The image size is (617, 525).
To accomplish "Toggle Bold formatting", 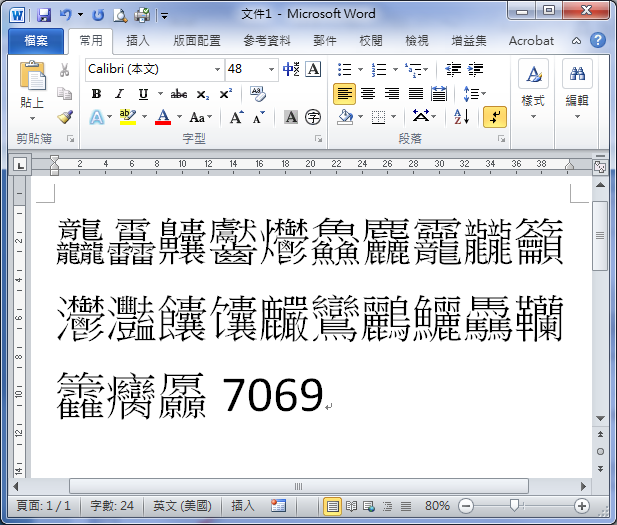I will click(96, 94).
